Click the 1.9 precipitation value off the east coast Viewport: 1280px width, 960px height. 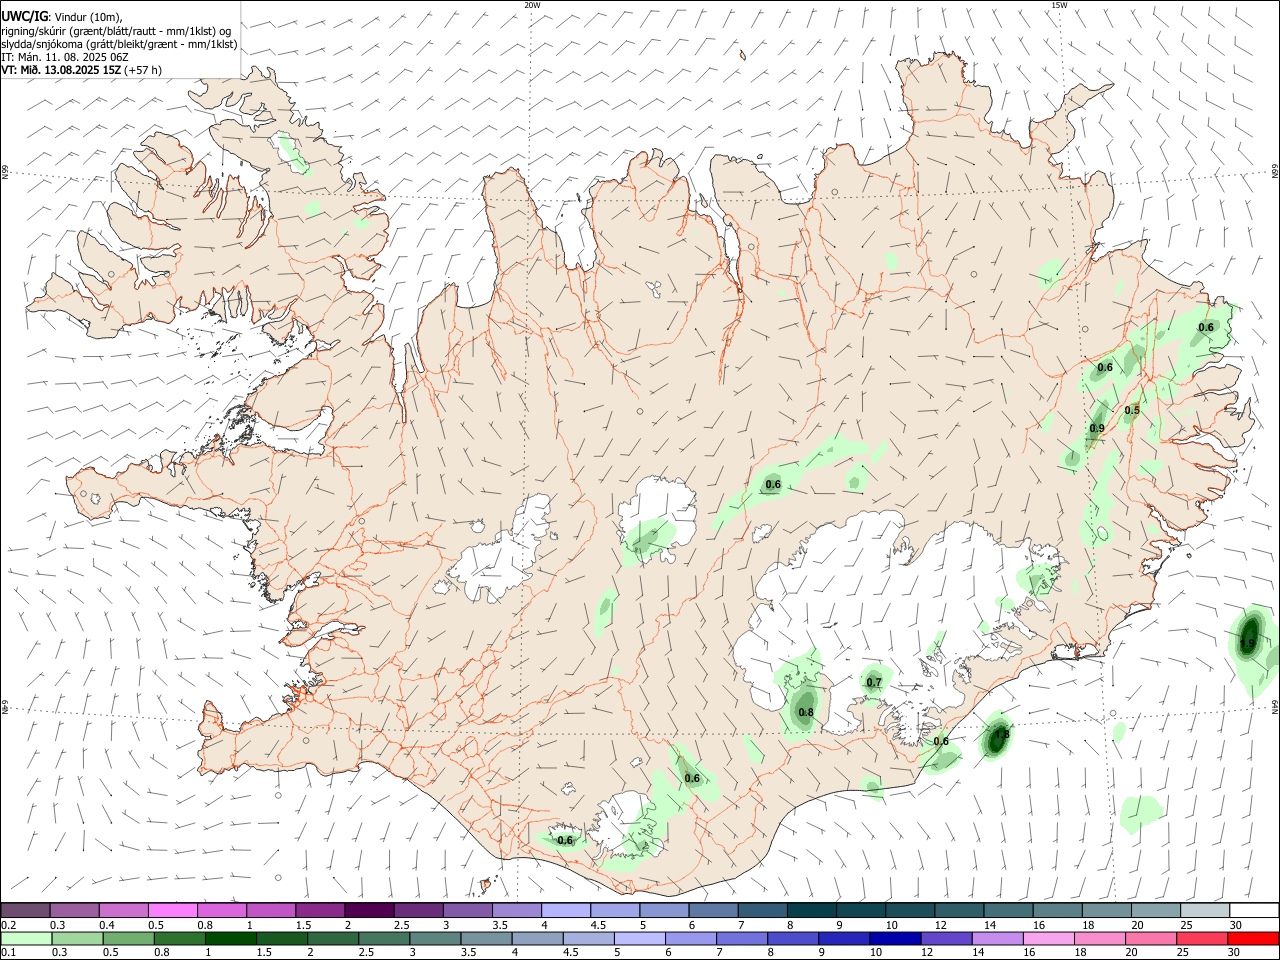click(x=1247, y=643)
